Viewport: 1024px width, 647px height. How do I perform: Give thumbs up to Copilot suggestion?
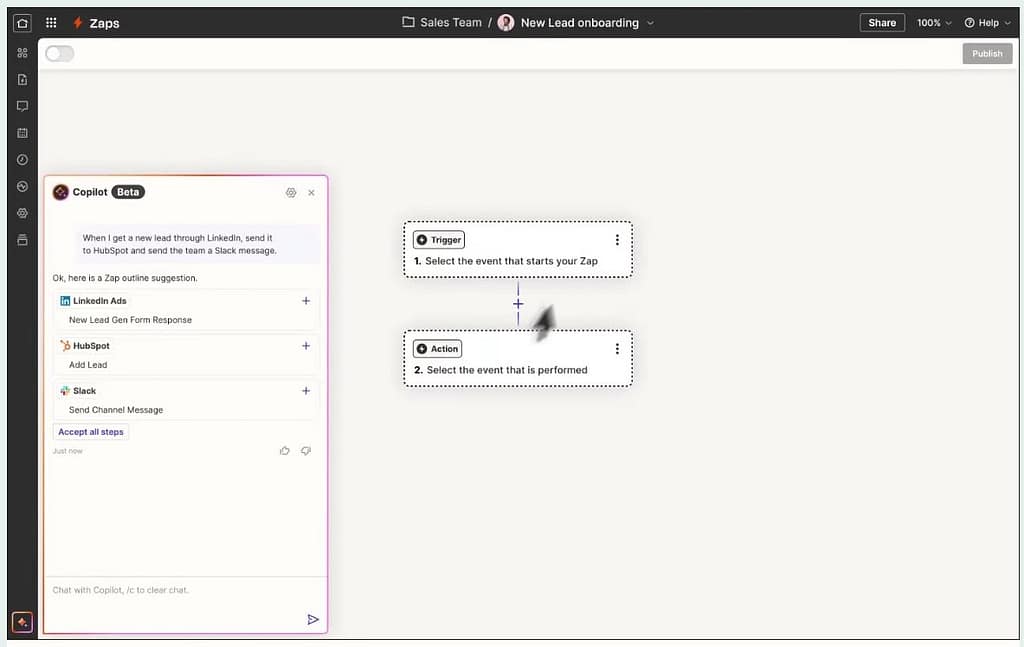click(x=285, y=451)
